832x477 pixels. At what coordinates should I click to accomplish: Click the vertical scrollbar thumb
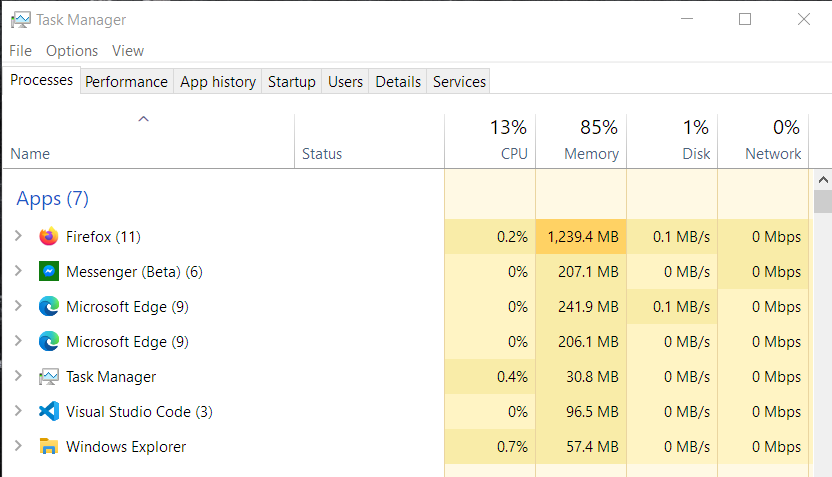tap(823, 201)
